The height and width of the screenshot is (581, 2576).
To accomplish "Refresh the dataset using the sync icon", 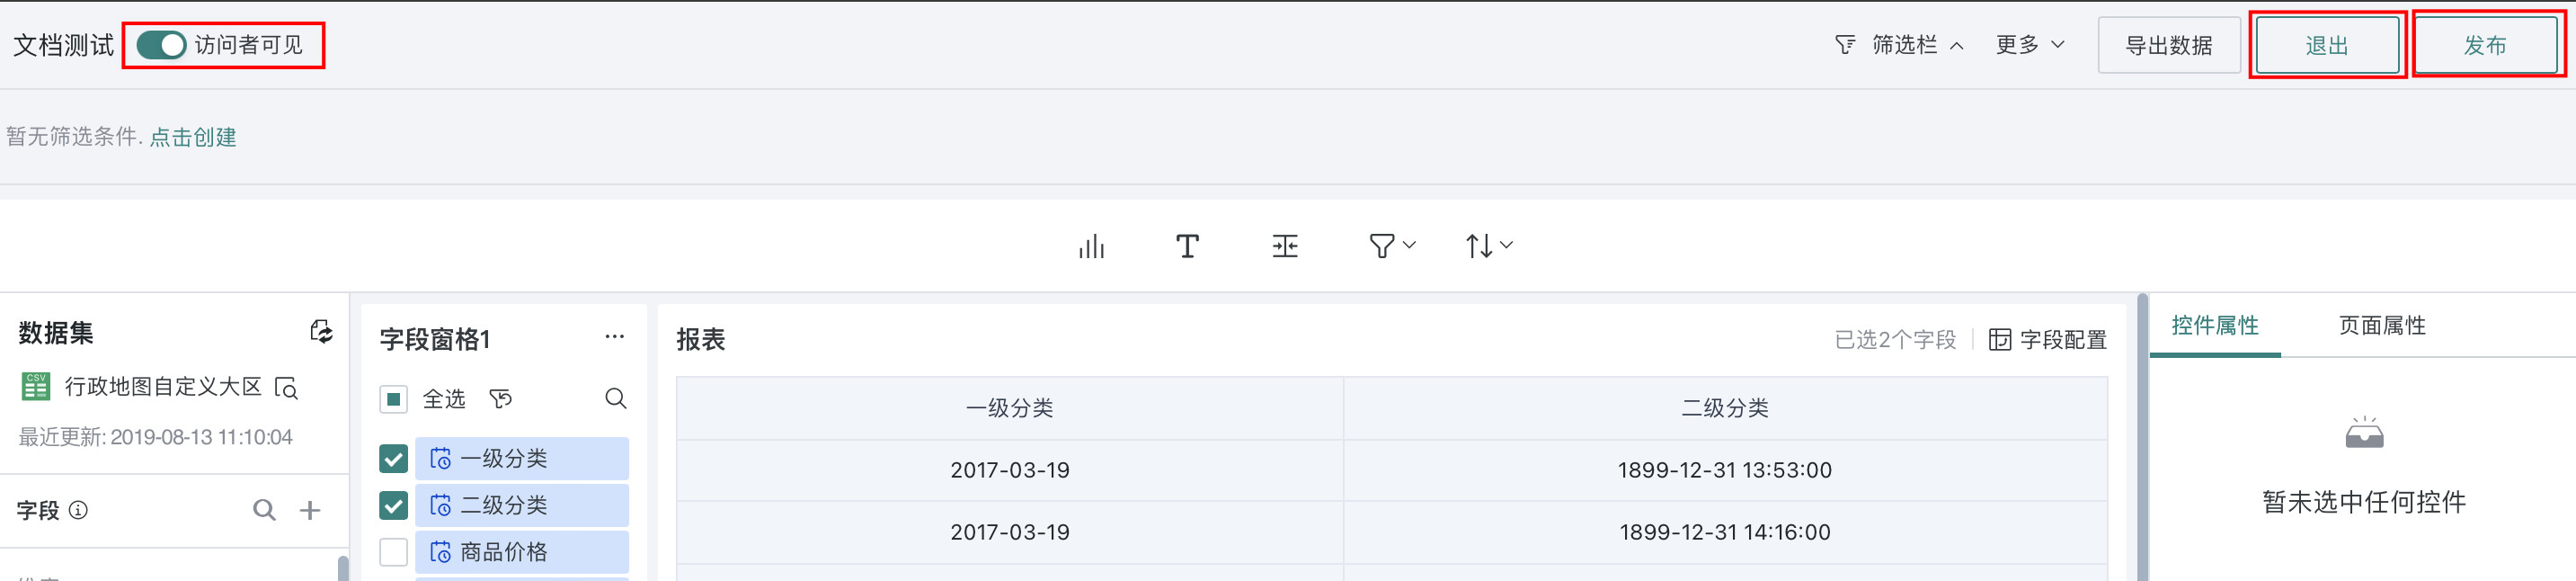I will (321, 332).
